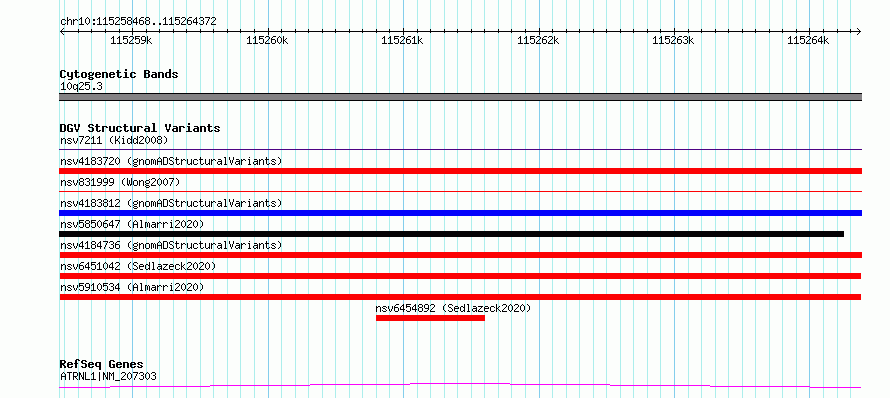Image resolution: width=890 pixels, height=398 pixels.
Task: Open the nsv6454892 (Sedlazeck2020) variant label
Action: pyautogui.click(x=453, y=308)
